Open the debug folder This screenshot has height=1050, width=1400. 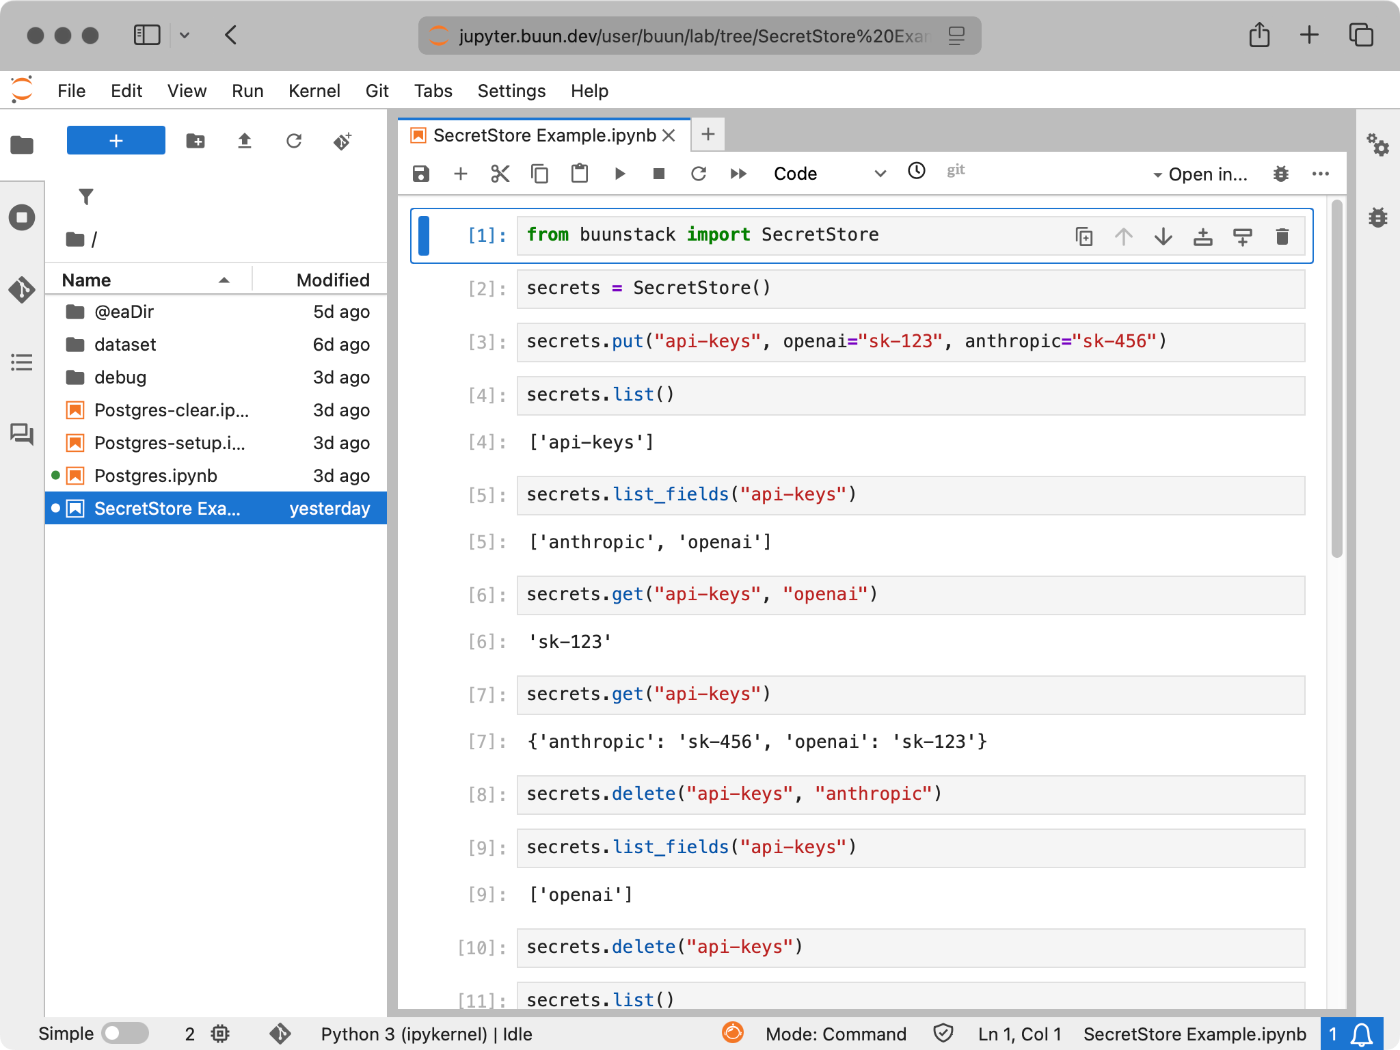(217, 377)
